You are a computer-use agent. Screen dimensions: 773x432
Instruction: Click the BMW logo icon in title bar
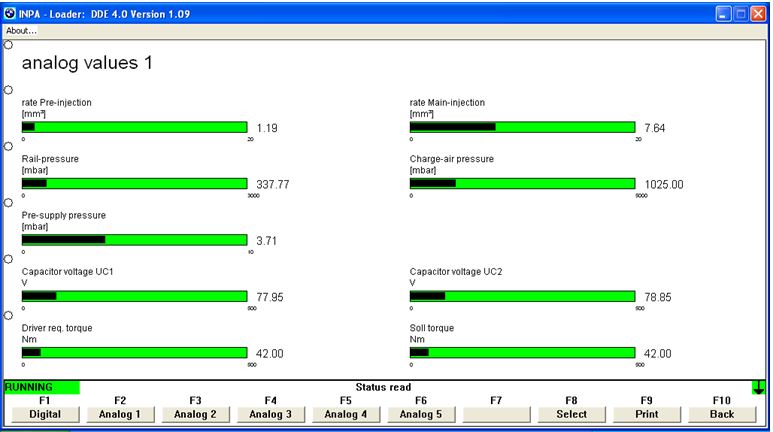pyautogui.click(x=11, y=14)
